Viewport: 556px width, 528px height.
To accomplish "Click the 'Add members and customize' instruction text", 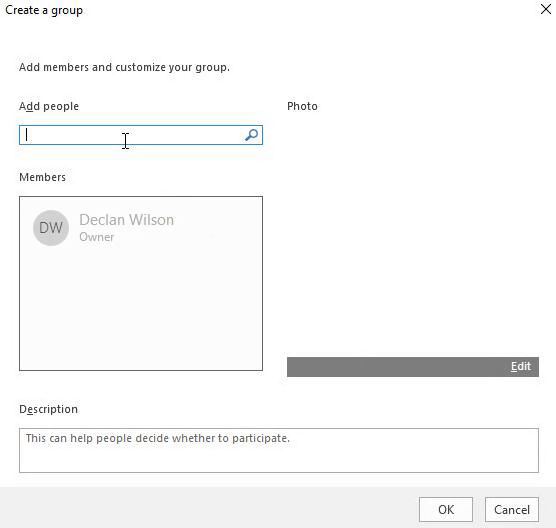I will 124,67.
